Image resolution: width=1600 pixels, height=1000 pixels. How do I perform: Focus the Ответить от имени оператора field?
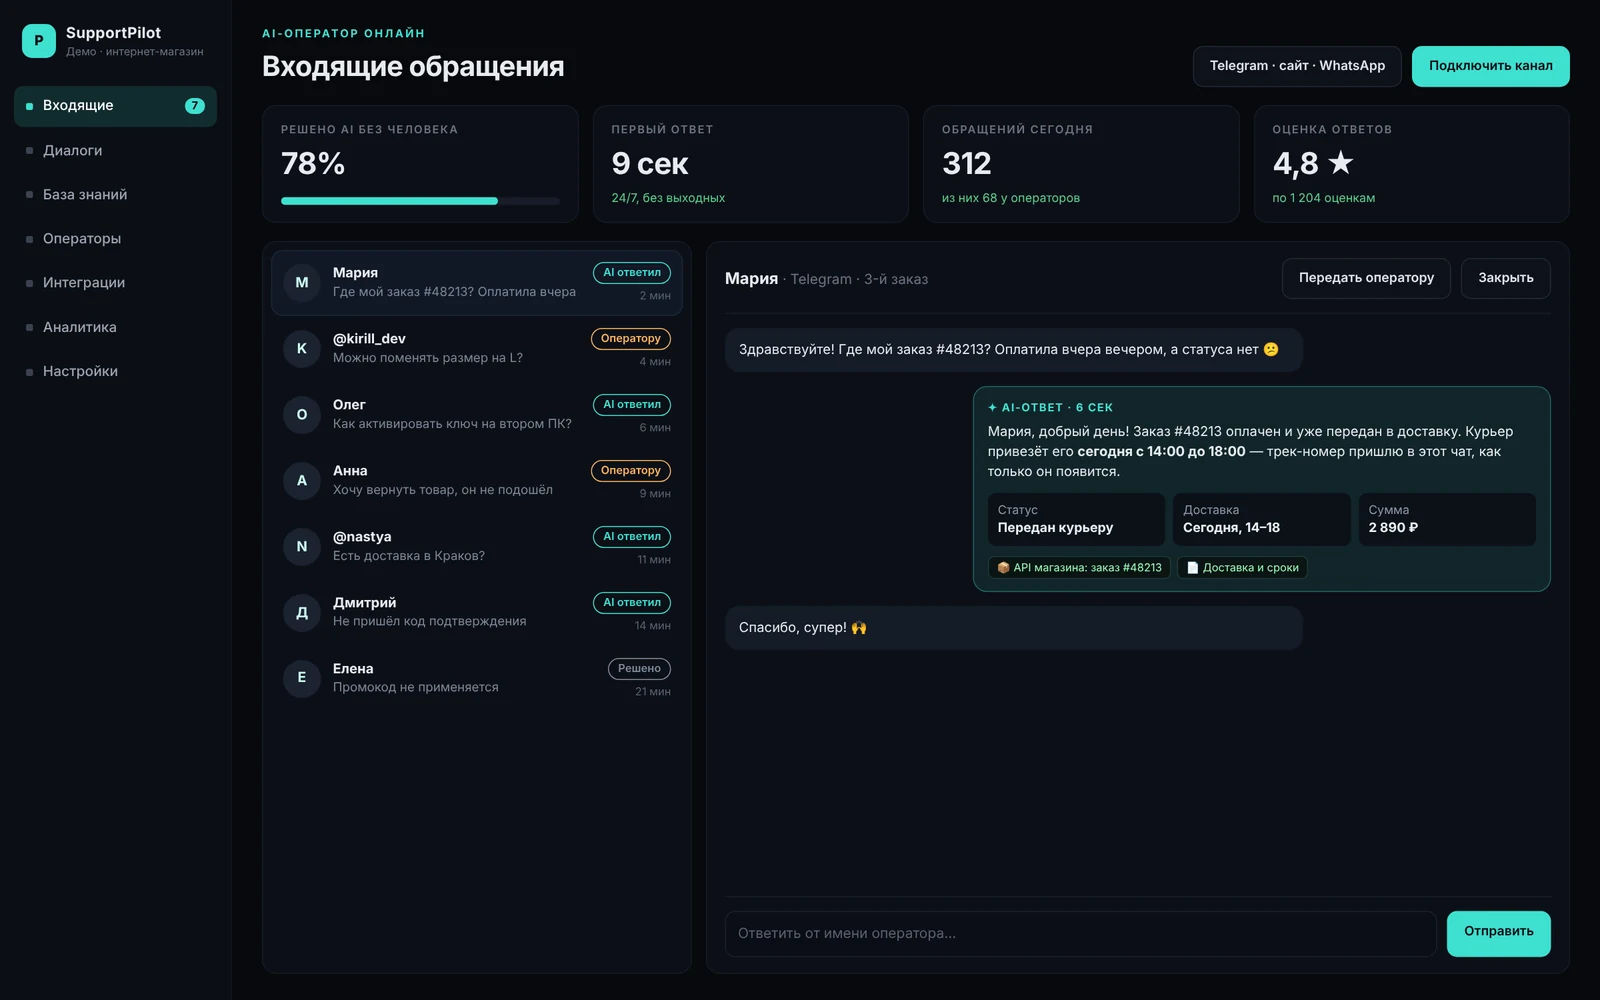(x=1080, y=934)
